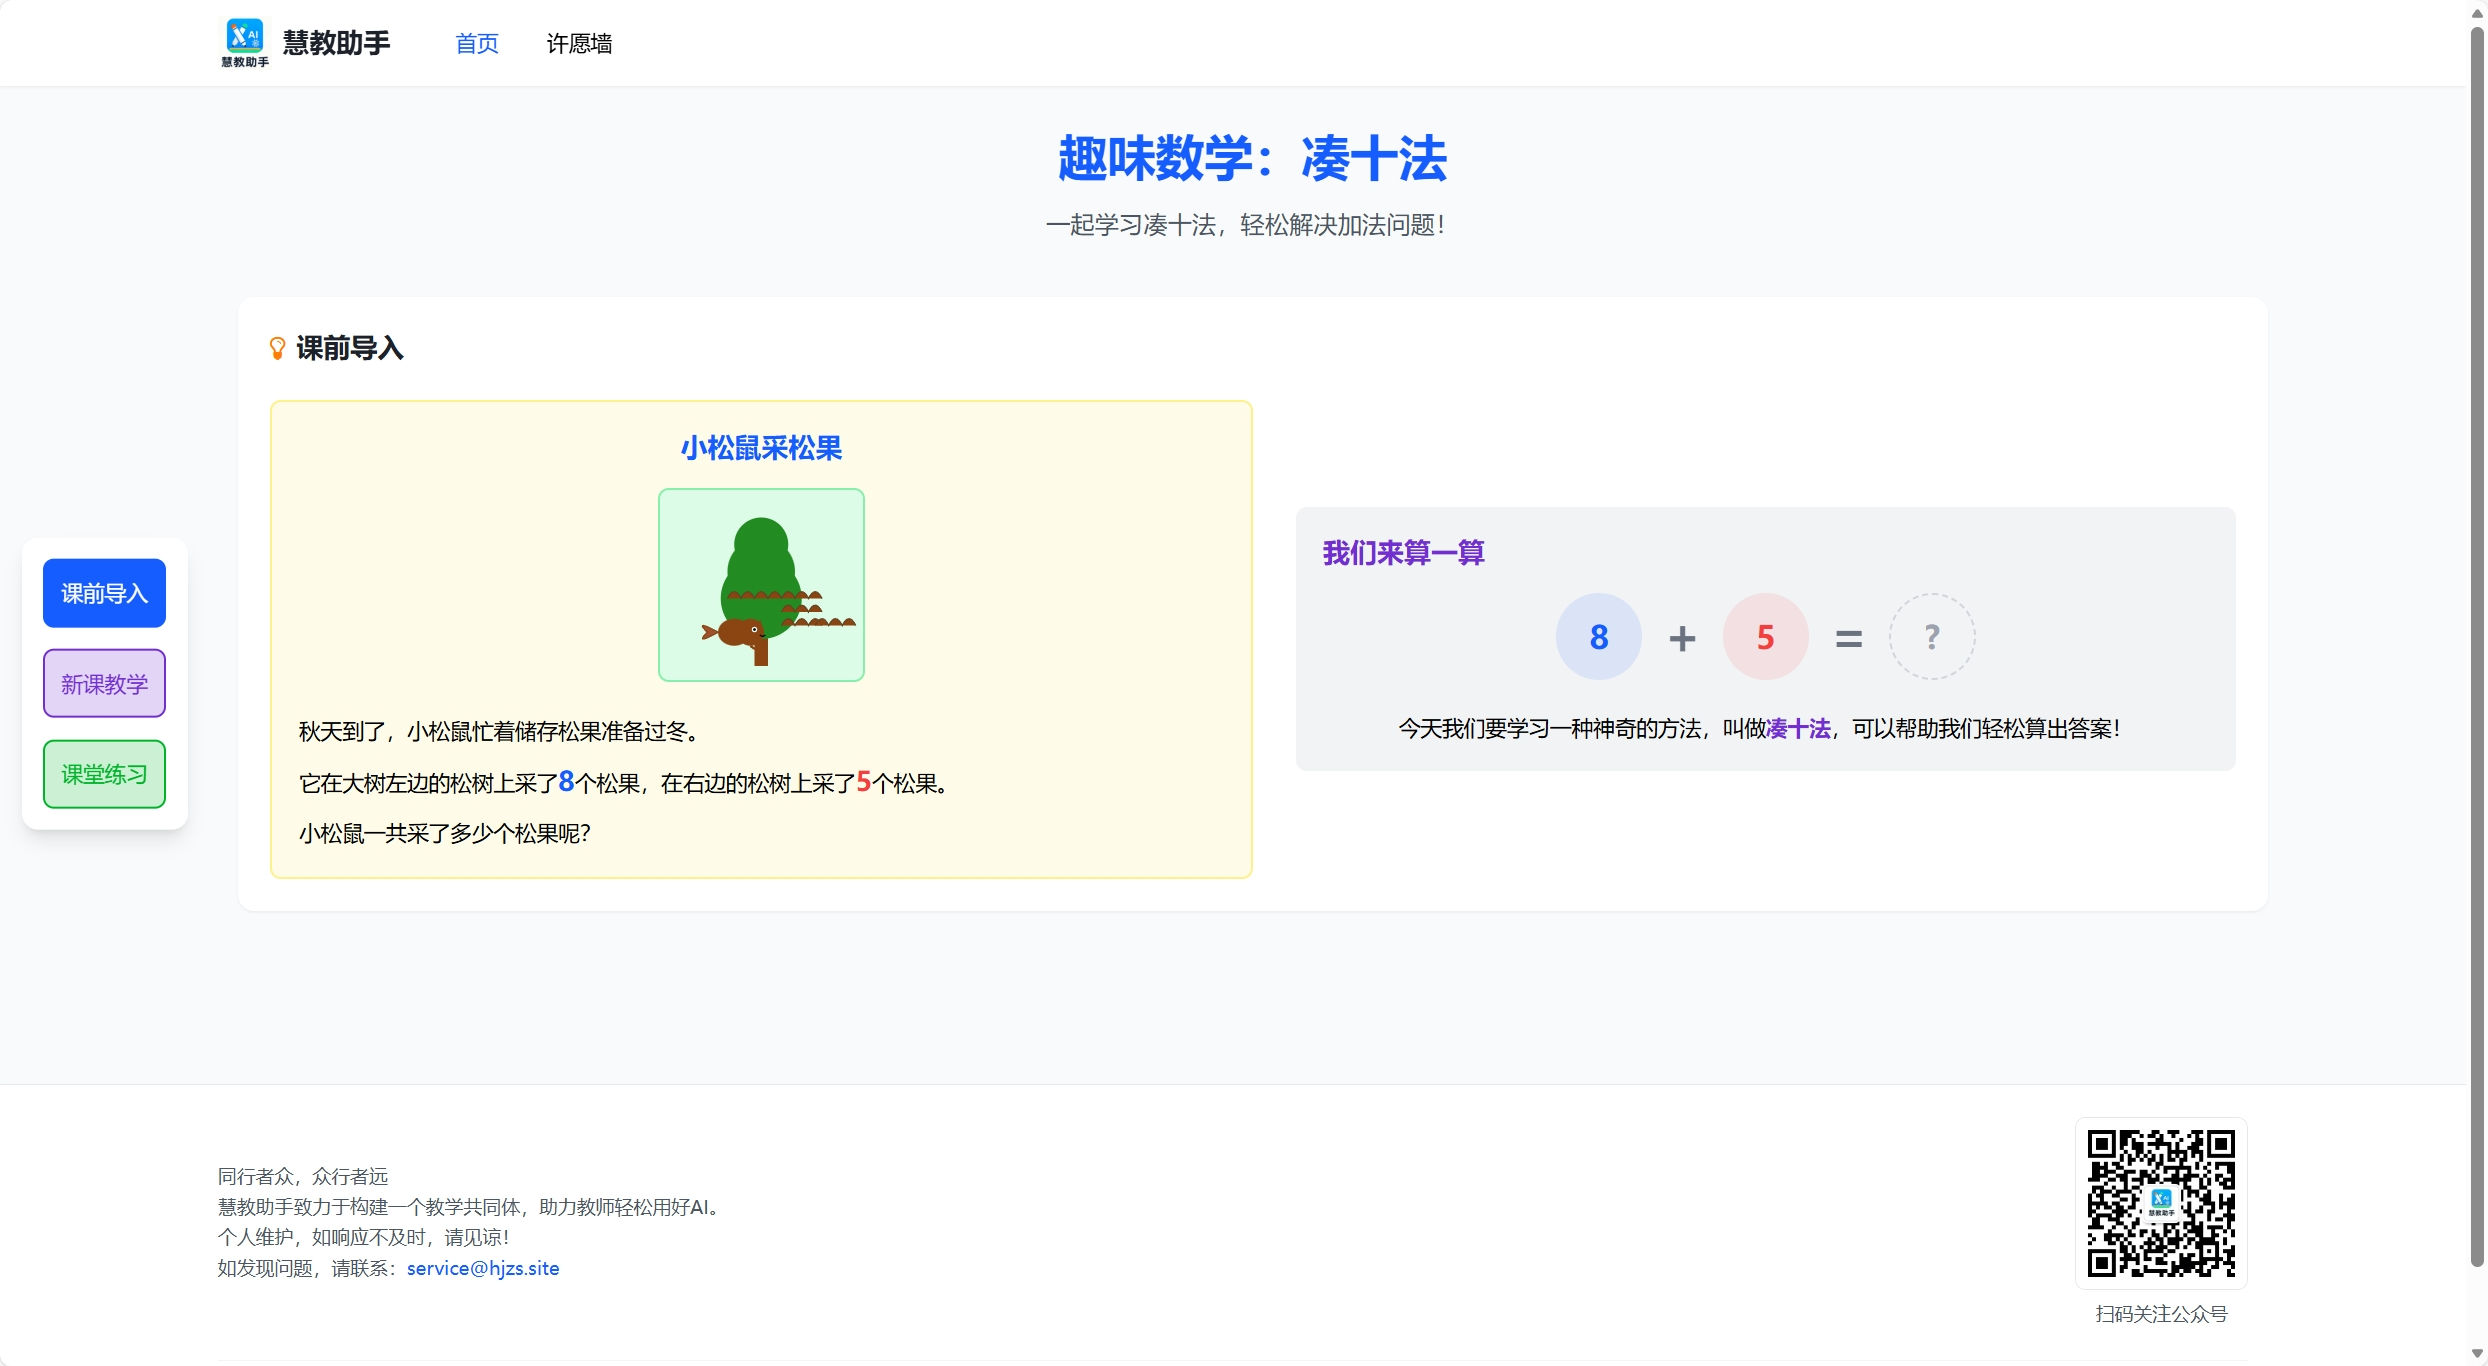Screen dimensions: 2488x1366
Task: Click the line 秋天到了，小松鼠忙着储存松果准备过冬。
Action: tap(498, 732)
